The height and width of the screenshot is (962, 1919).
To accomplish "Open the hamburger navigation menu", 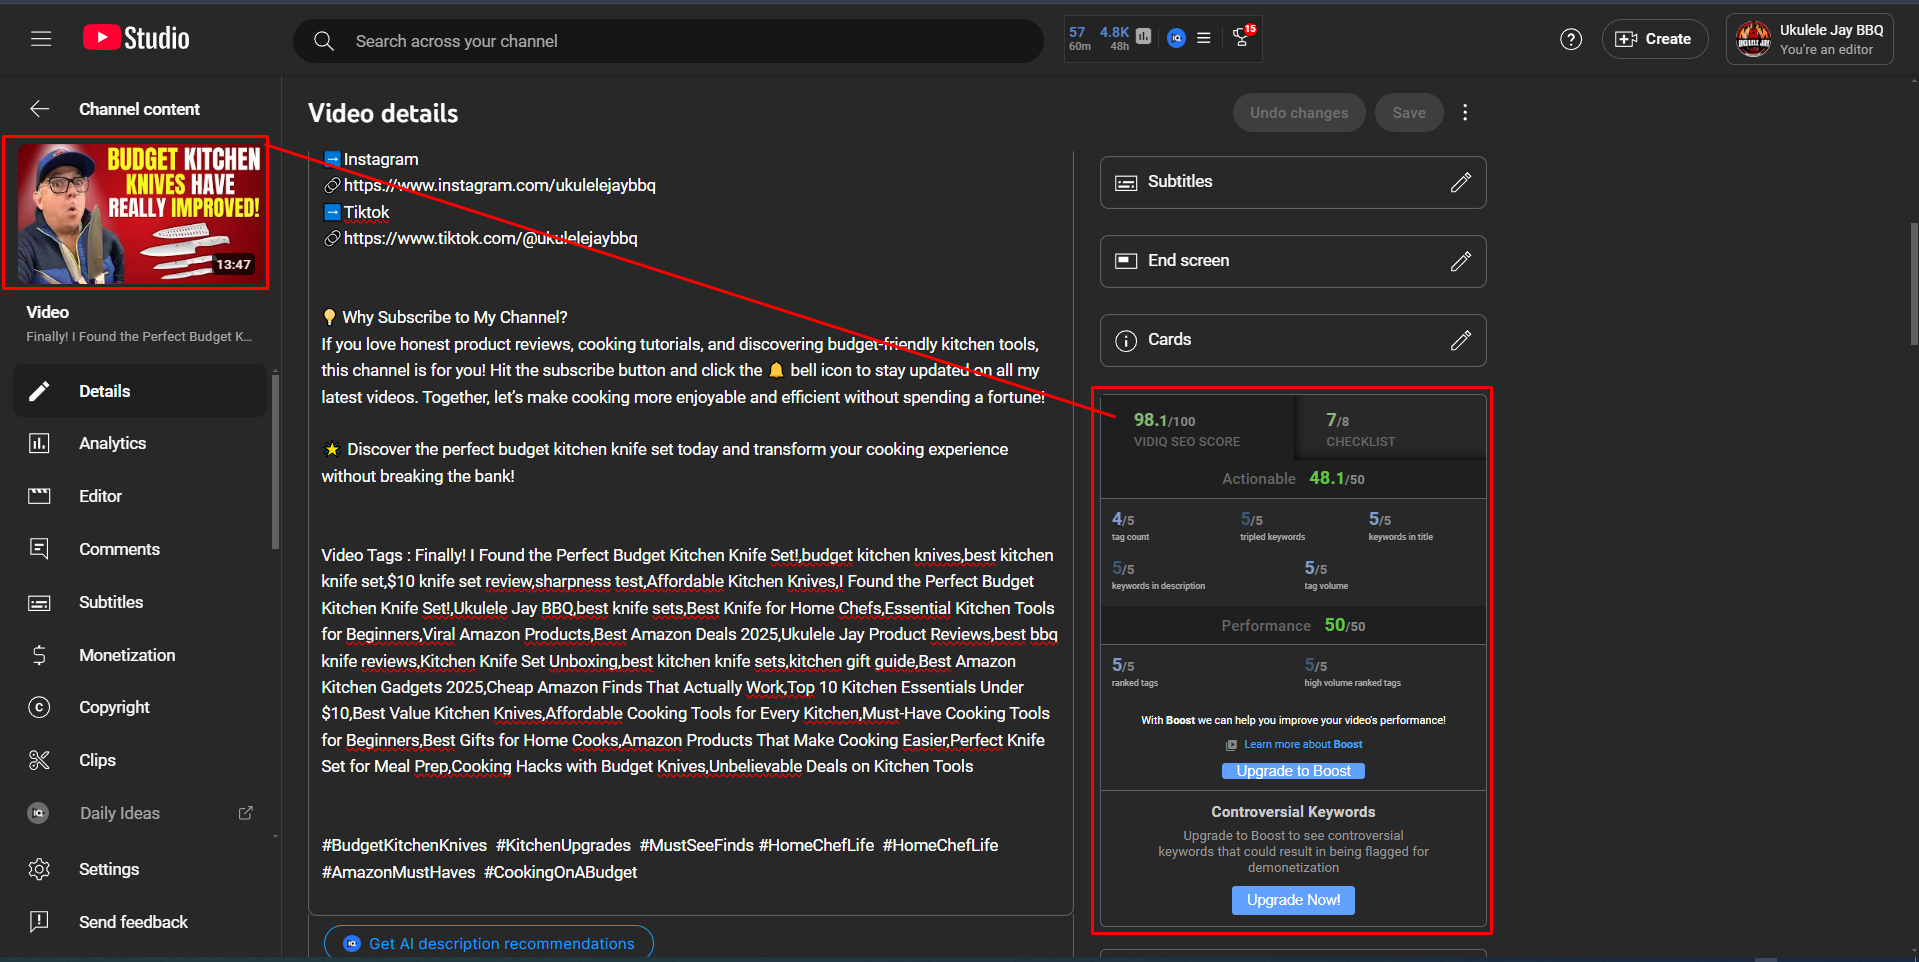I will (41, 39).
